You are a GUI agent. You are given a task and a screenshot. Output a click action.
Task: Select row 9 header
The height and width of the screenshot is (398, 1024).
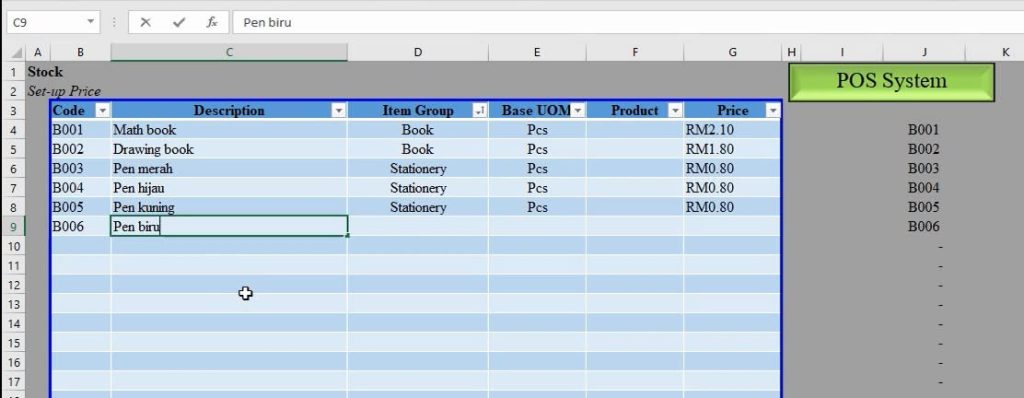point(14,227)
